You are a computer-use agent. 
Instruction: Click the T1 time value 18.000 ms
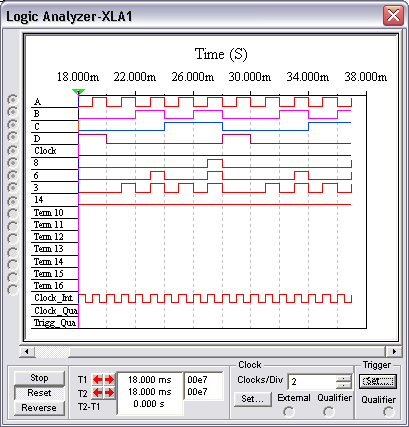click(x=150, y=380)
